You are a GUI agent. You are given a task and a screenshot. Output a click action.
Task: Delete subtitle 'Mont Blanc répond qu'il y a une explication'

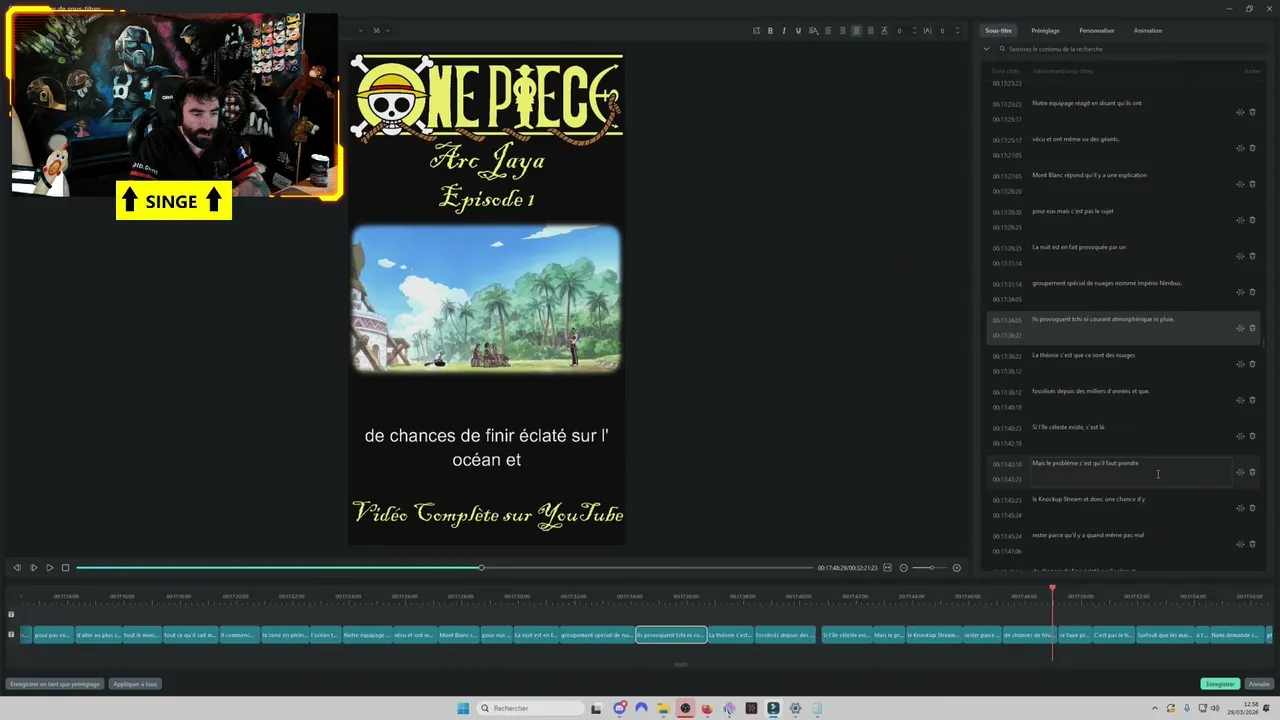click(x=1252, y=184)
